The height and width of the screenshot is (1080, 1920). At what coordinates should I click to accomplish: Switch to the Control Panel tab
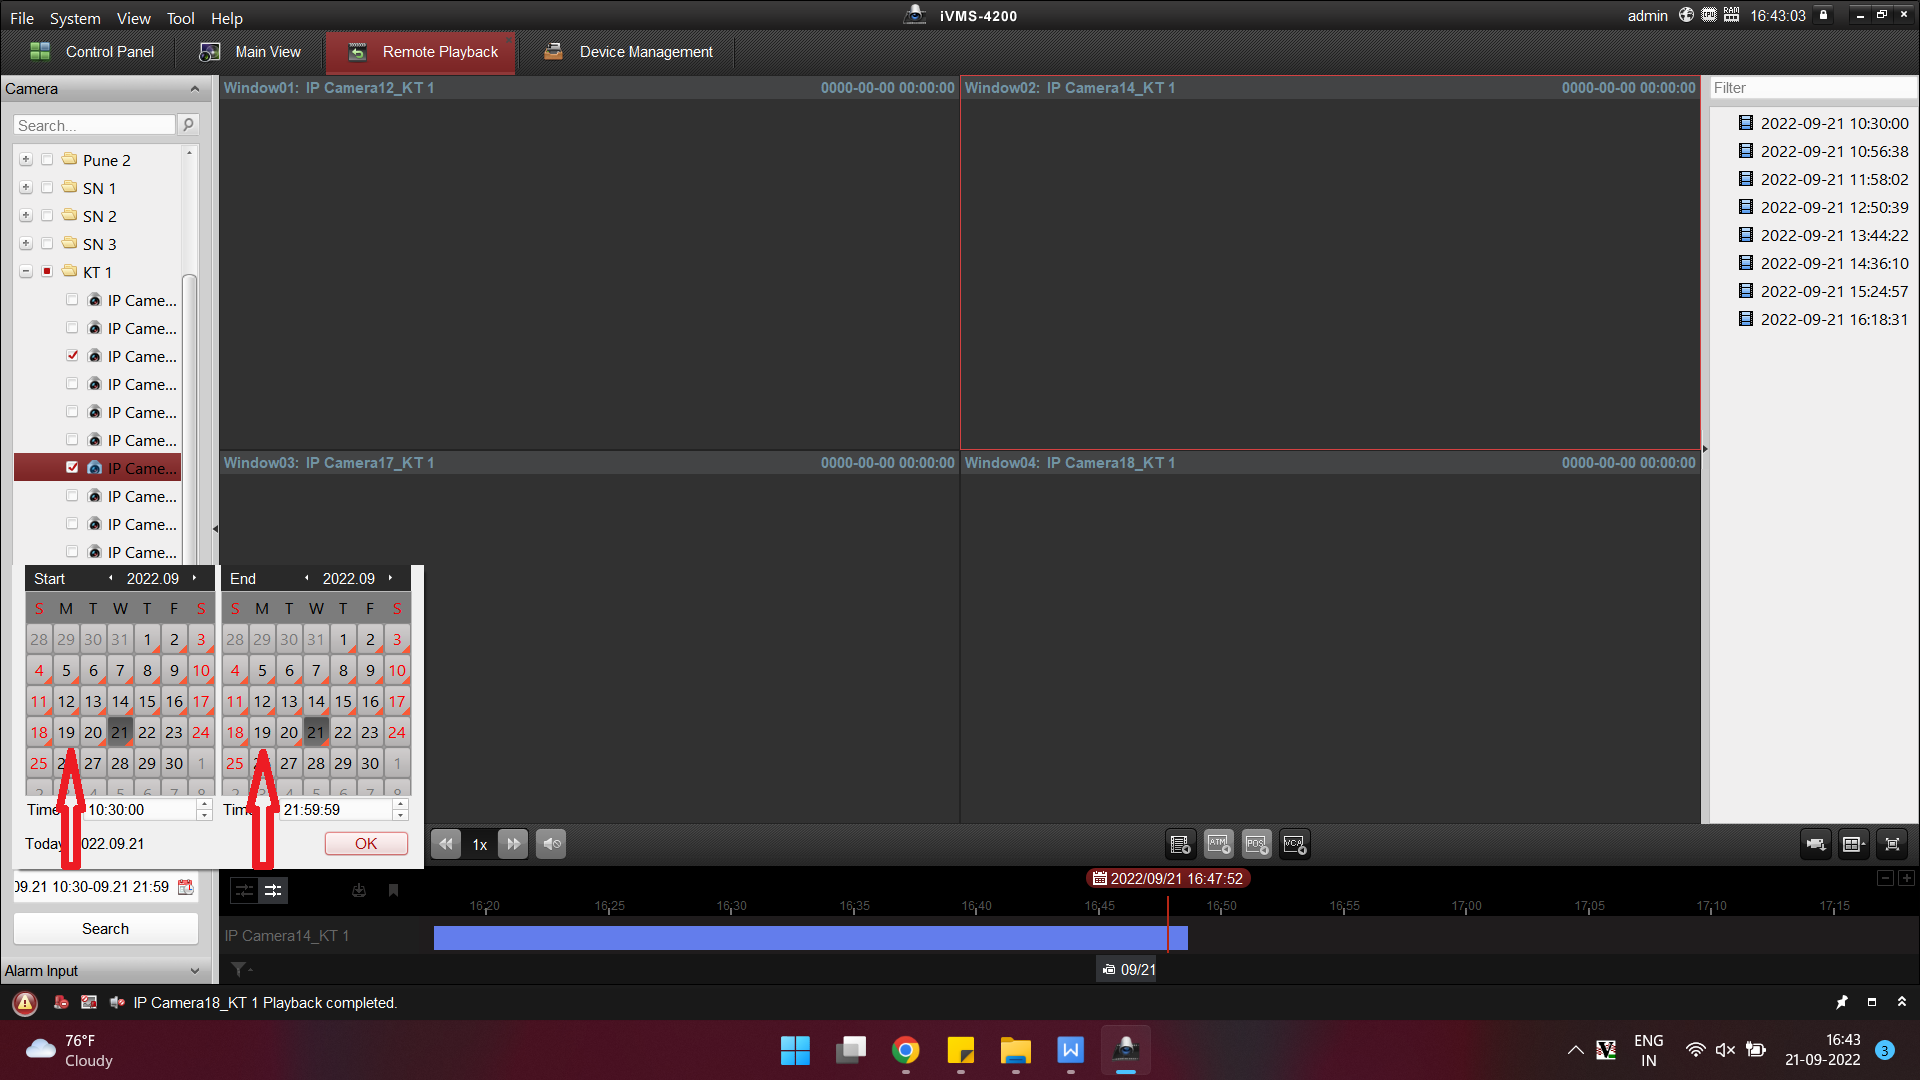pos(92,52)
